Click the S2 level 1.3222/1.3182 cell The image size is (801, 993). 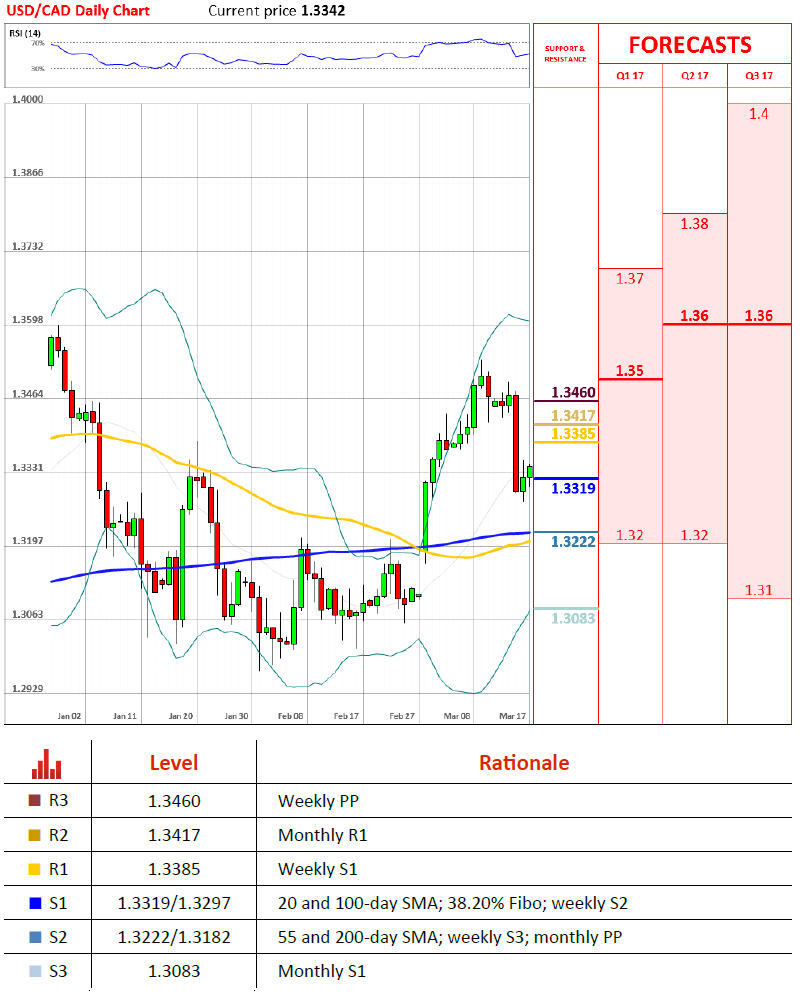click(174, 937)
